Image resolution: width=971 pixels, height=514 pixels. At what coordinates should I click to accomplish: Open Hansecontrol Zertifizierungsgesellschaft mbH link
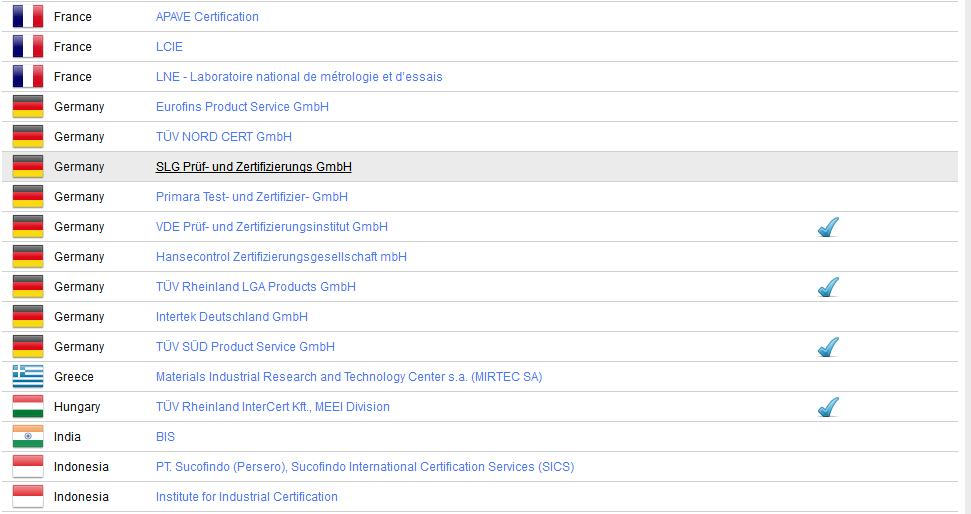[x=281, y=257]
